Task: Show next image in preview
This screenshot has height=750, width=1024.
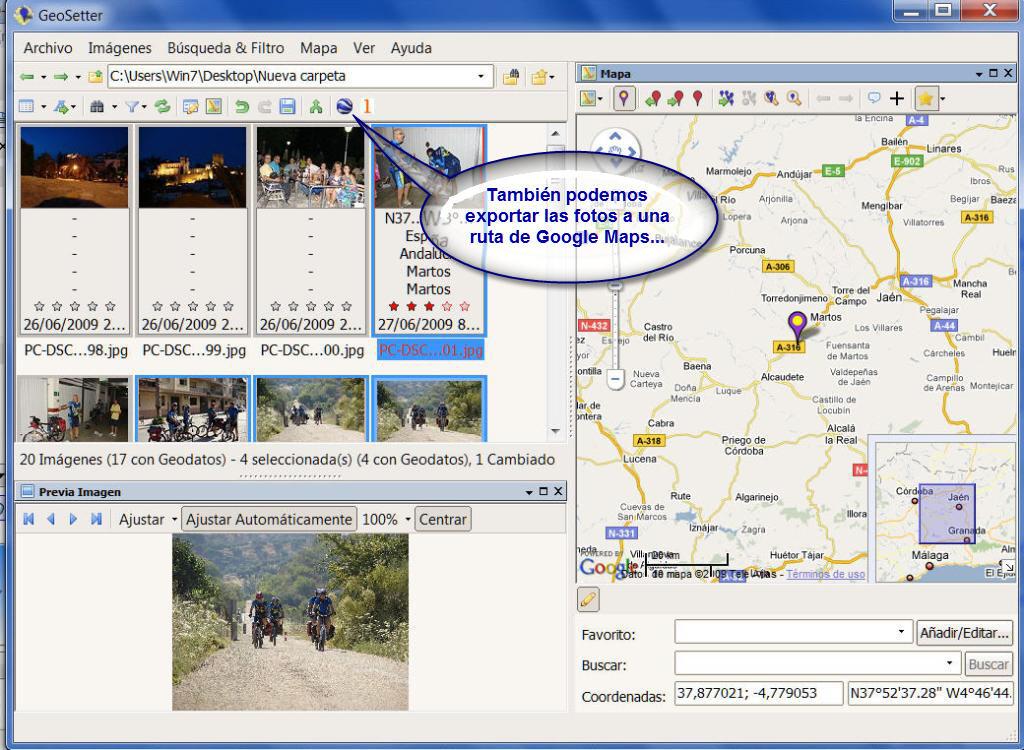Action: 73,519
